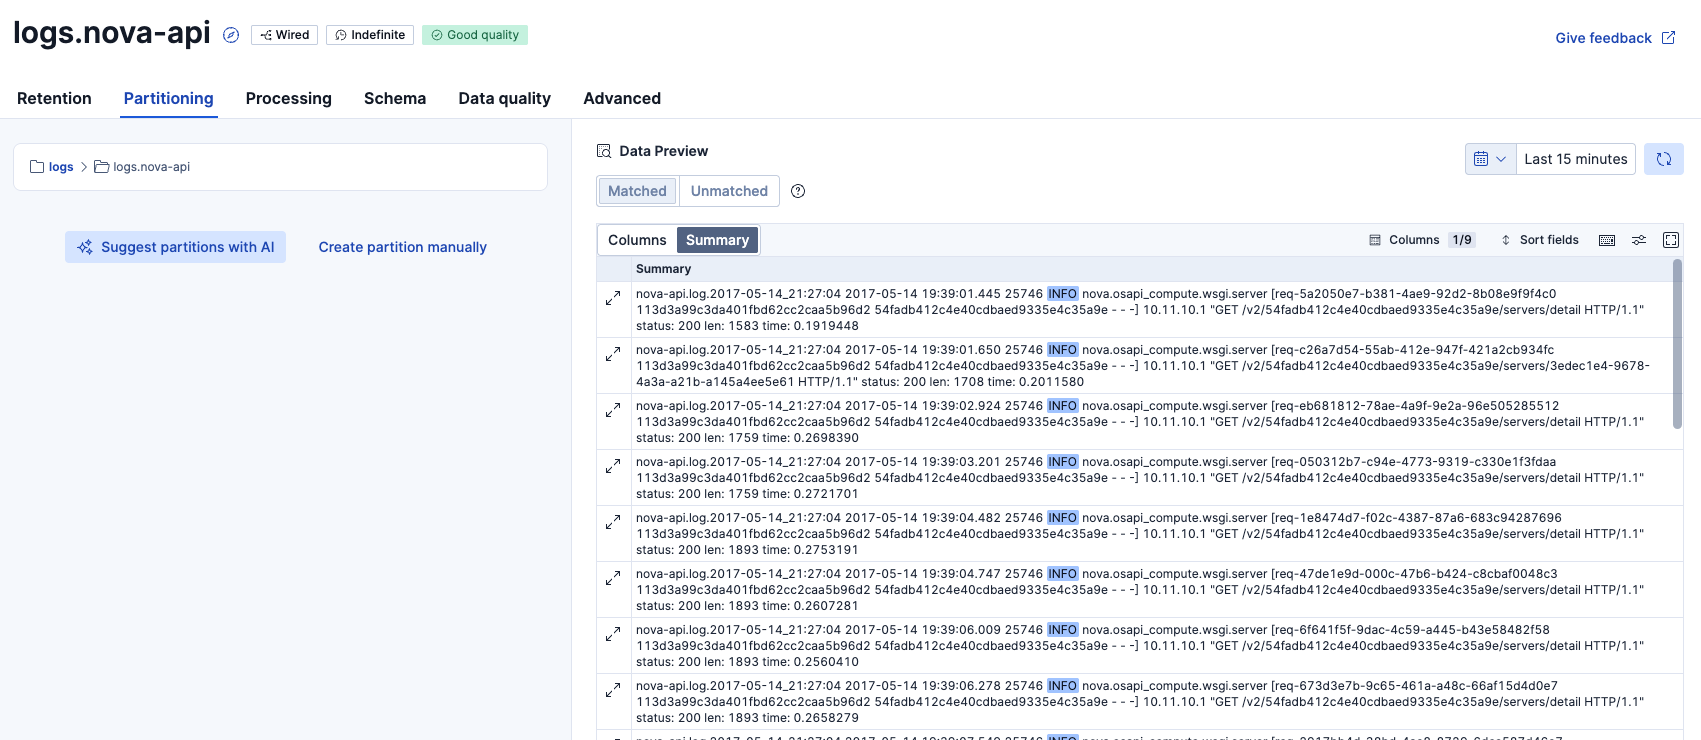Click Create partition manually
This screenshot has width=1701, height=740.
[x=403, y=247]
